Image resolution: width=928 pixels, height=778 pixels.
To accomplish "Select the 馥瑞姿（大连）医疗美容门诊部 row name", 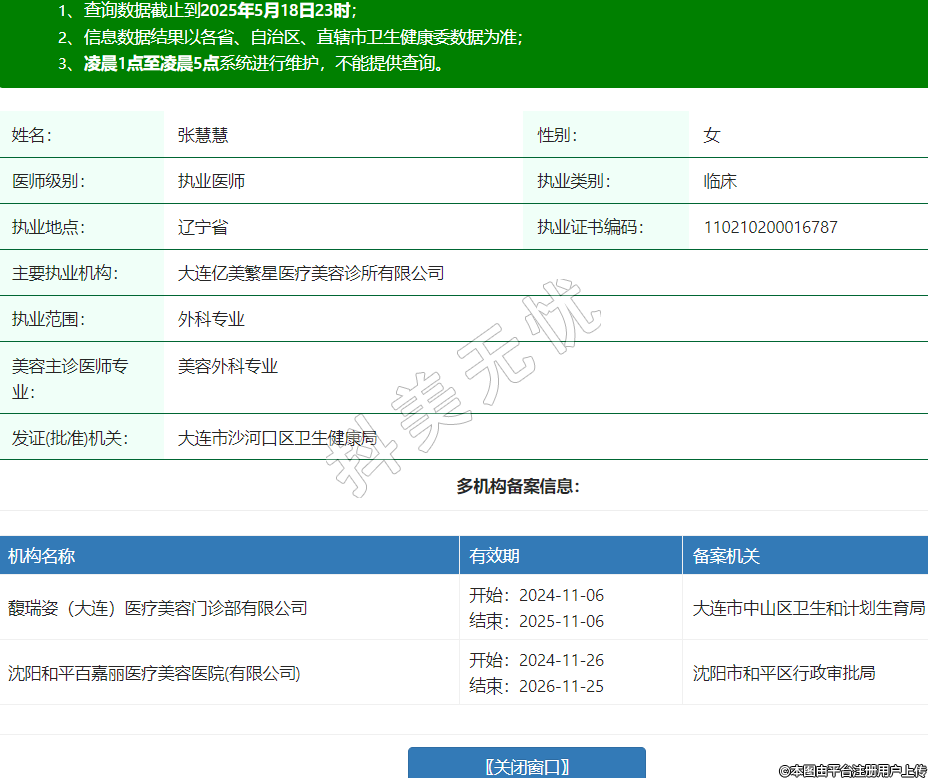I will 157,608.
